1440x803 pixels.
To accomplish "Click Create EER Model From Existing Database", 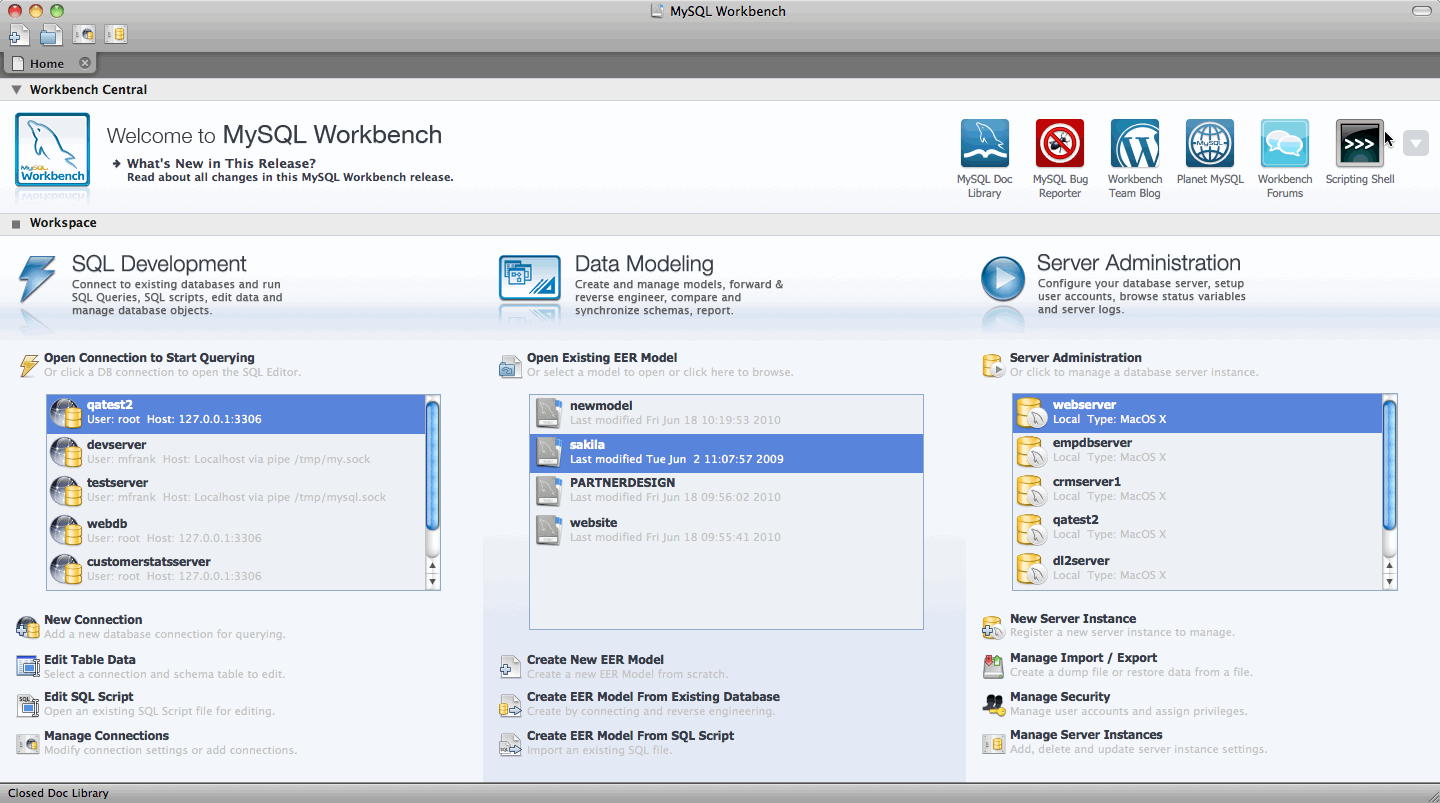I will (x=654, y=697).
